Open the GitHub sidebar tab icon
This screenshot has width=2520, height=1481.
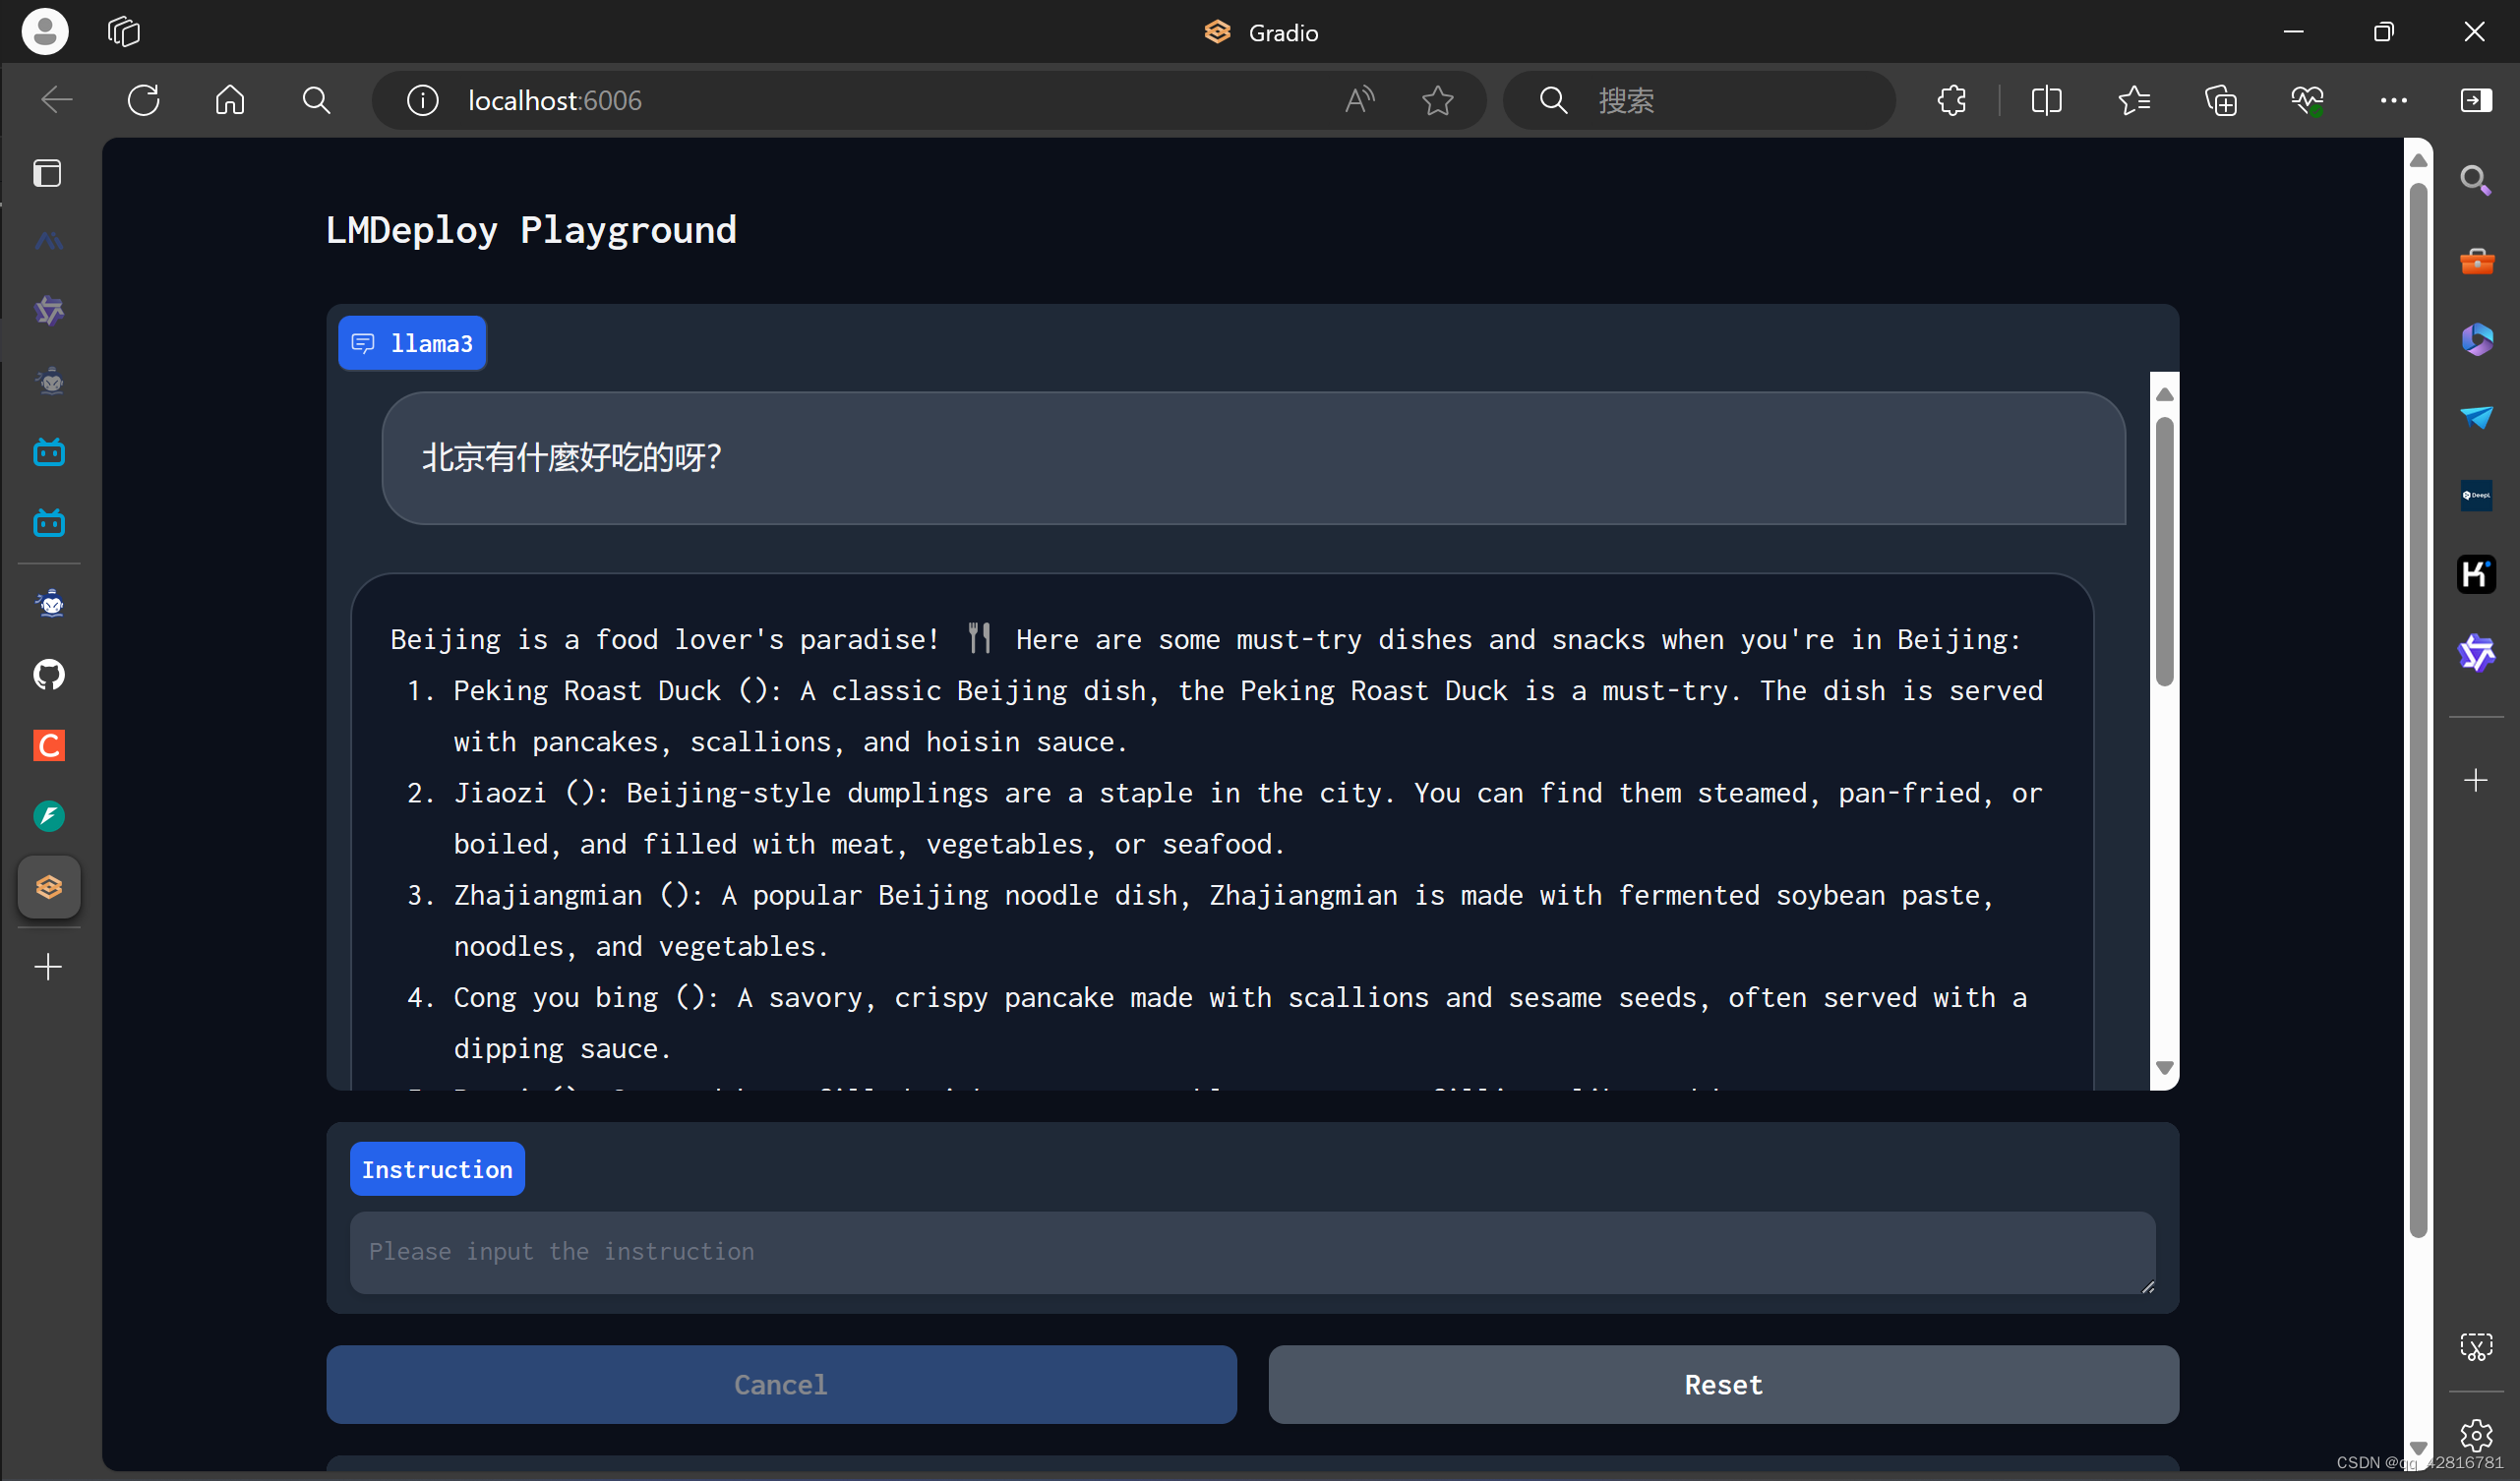coord(49,675)
